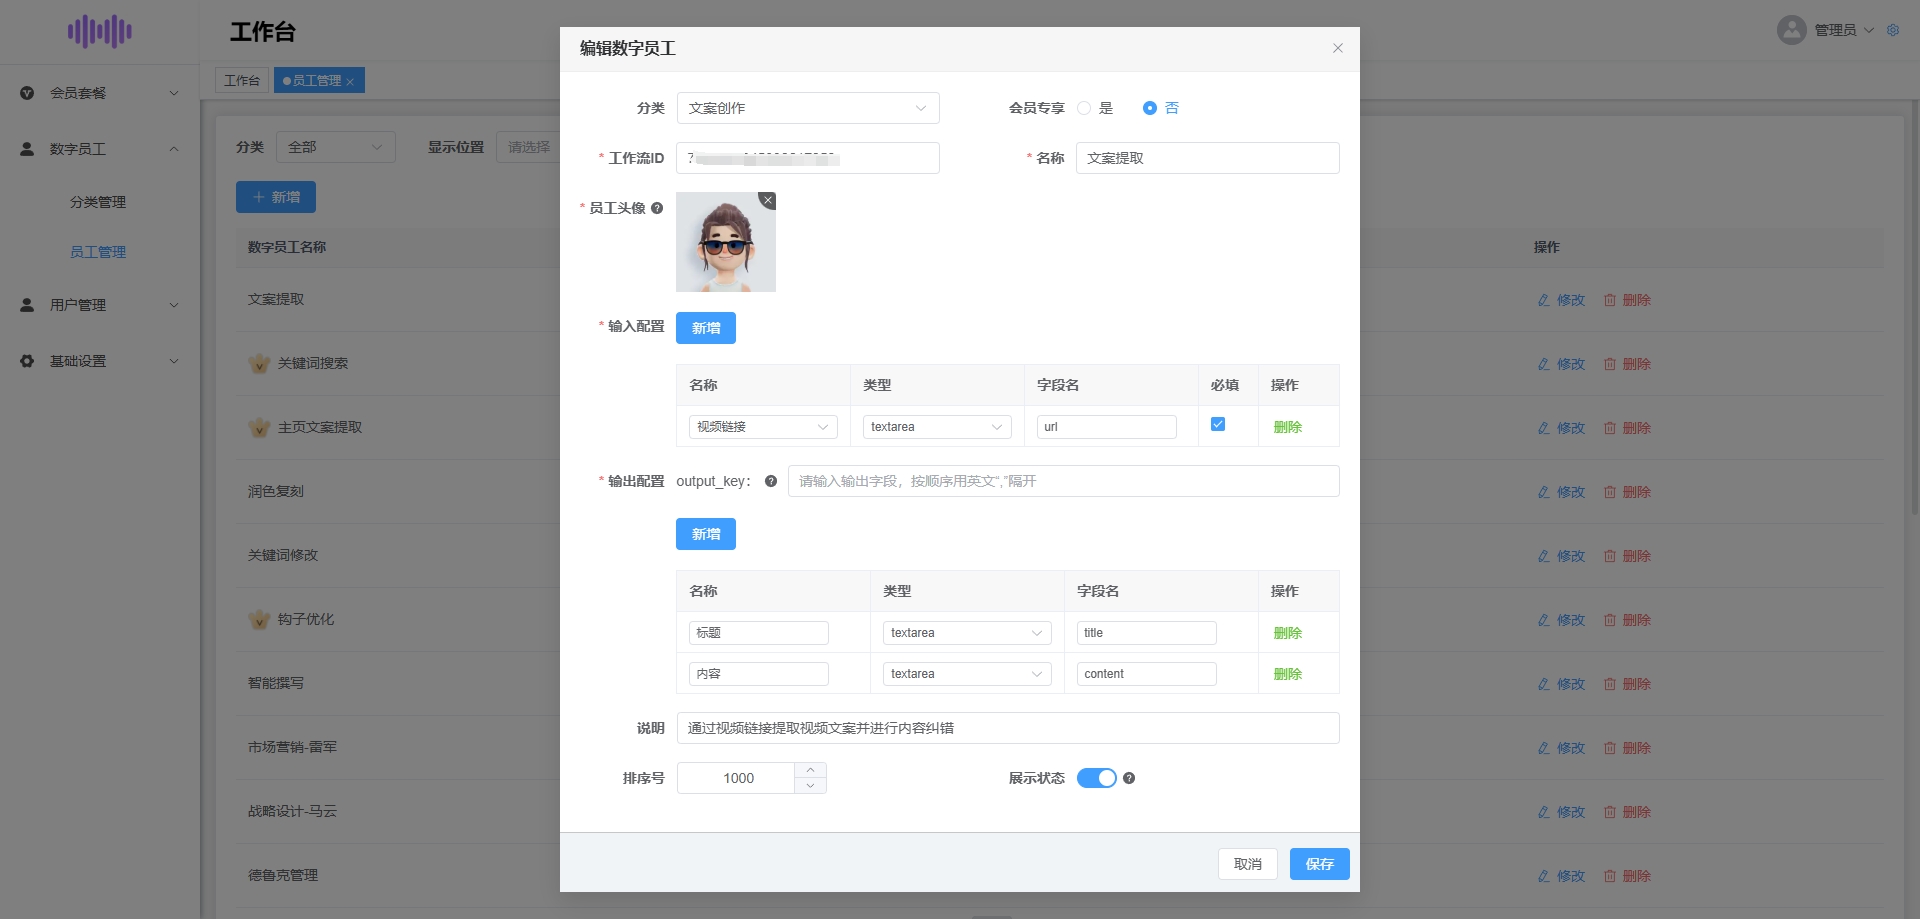Click the 会员套餐 sidebar icon

tap(27, 93)
